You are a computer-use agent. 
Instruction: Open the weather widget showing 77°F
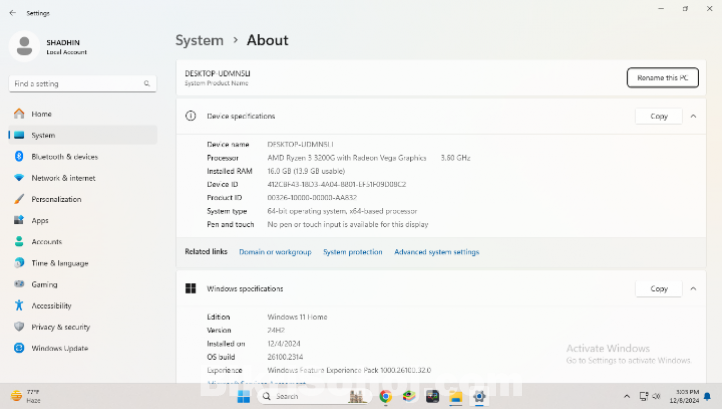coord(26,396)
